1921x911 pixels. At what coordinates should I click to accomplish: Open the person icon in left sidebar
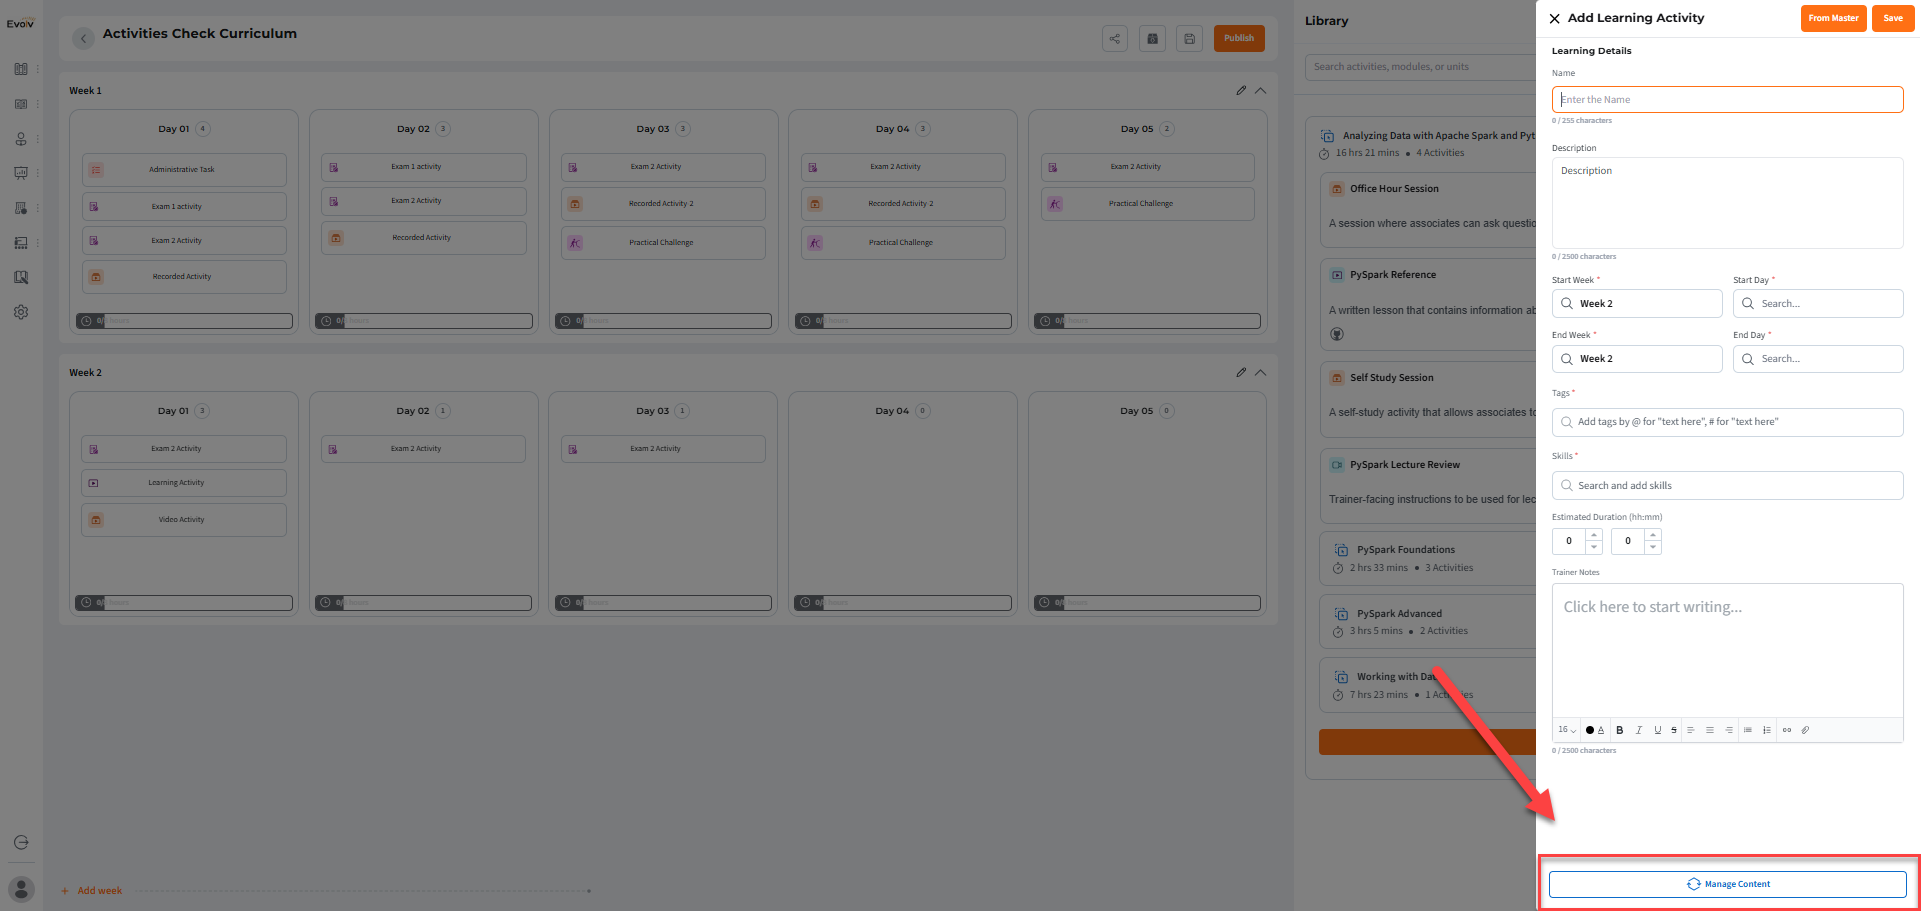[x=21, y=139]
